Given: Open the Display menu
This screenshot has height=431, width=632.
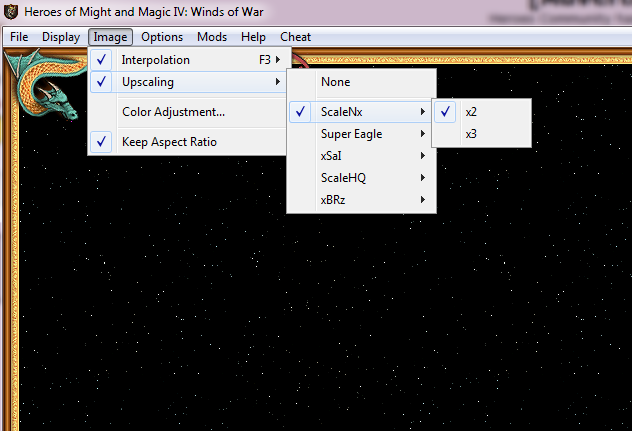Looking at the screenshot, I should pos(61,37).
